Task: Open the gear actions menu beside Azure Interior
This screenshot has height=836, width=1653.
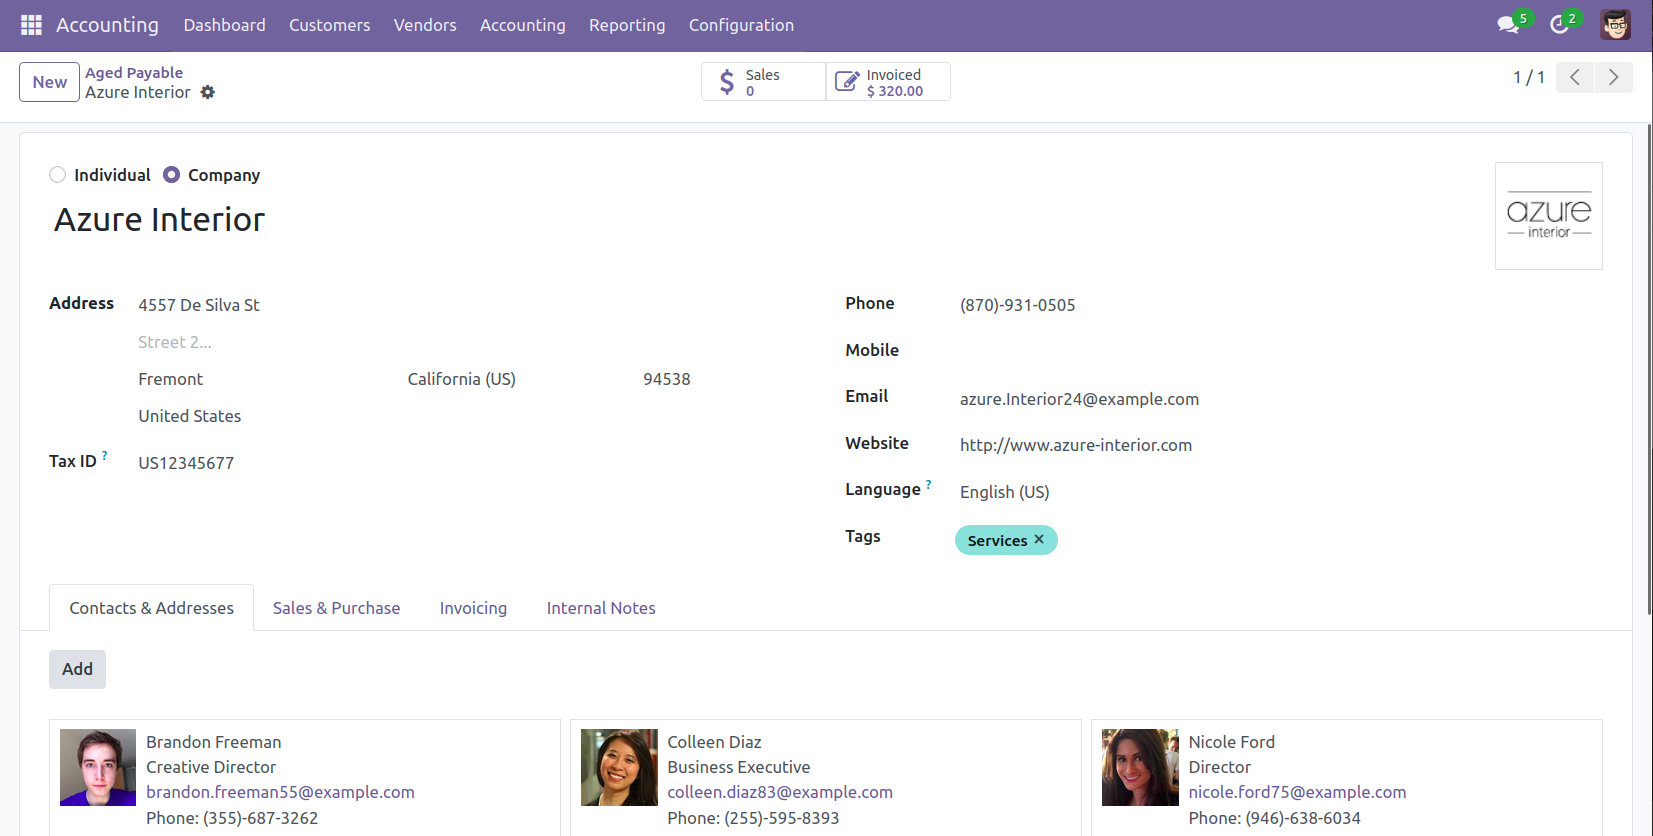Action: [x=208, y=92]
